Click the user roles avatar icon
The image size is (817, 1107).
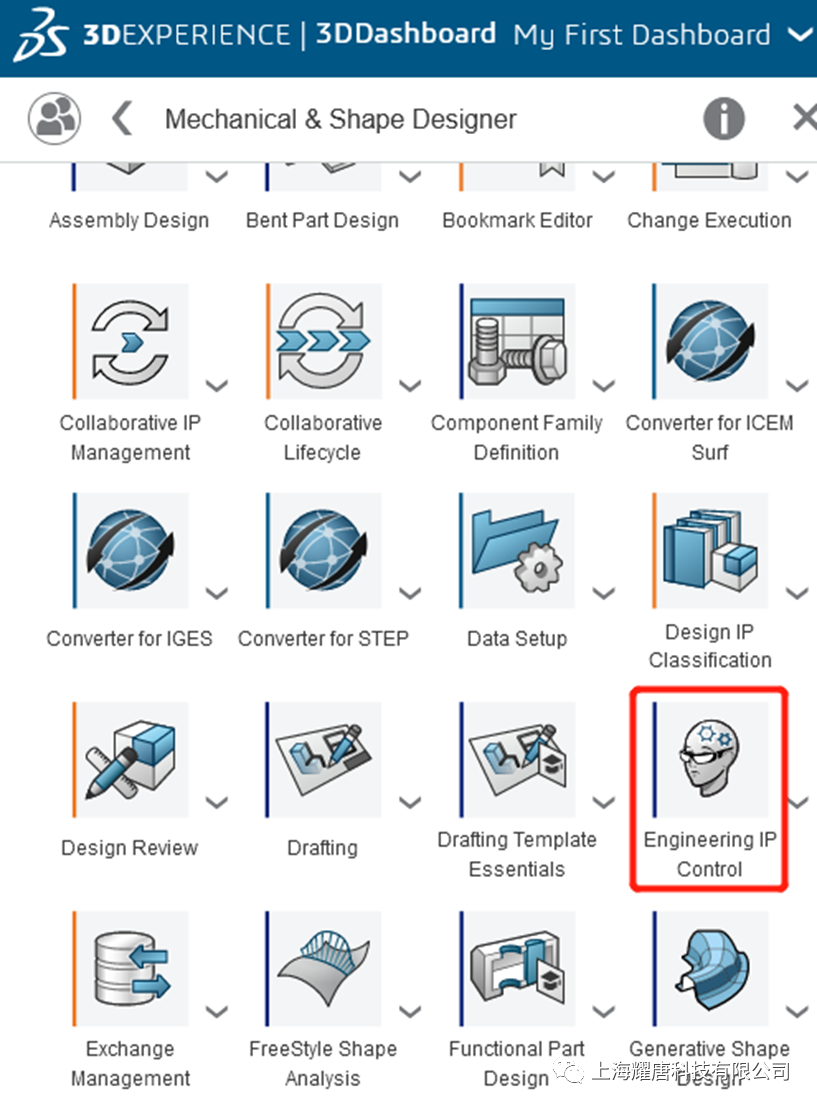click(x=54, y=118)
